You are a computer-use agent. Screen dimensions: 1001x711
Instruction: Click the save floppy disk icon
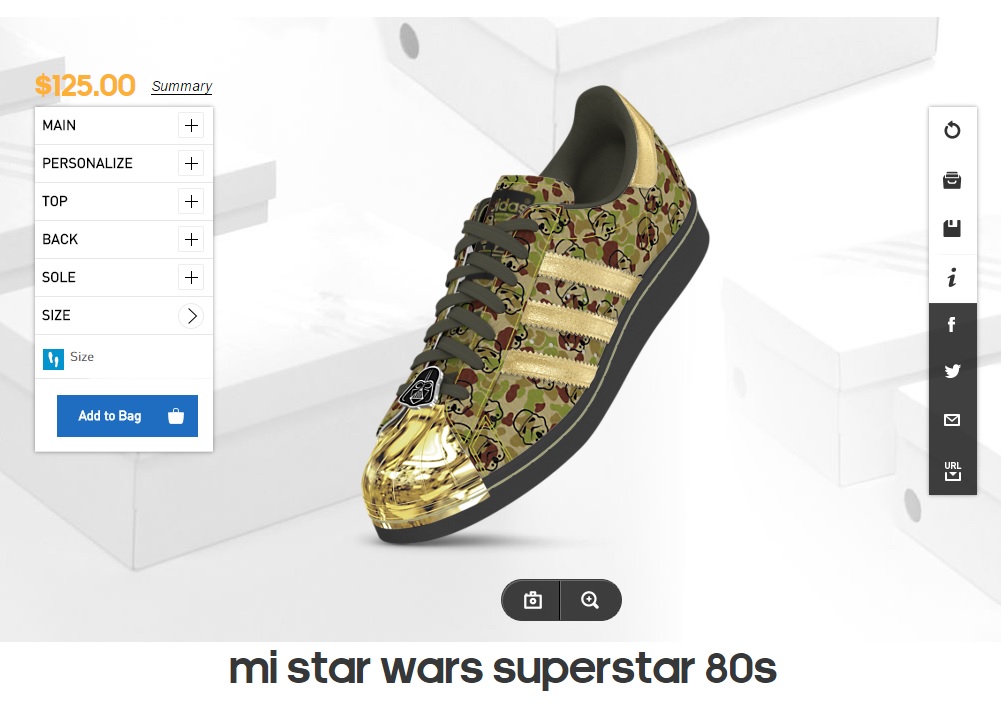click(x=952, y=228)
